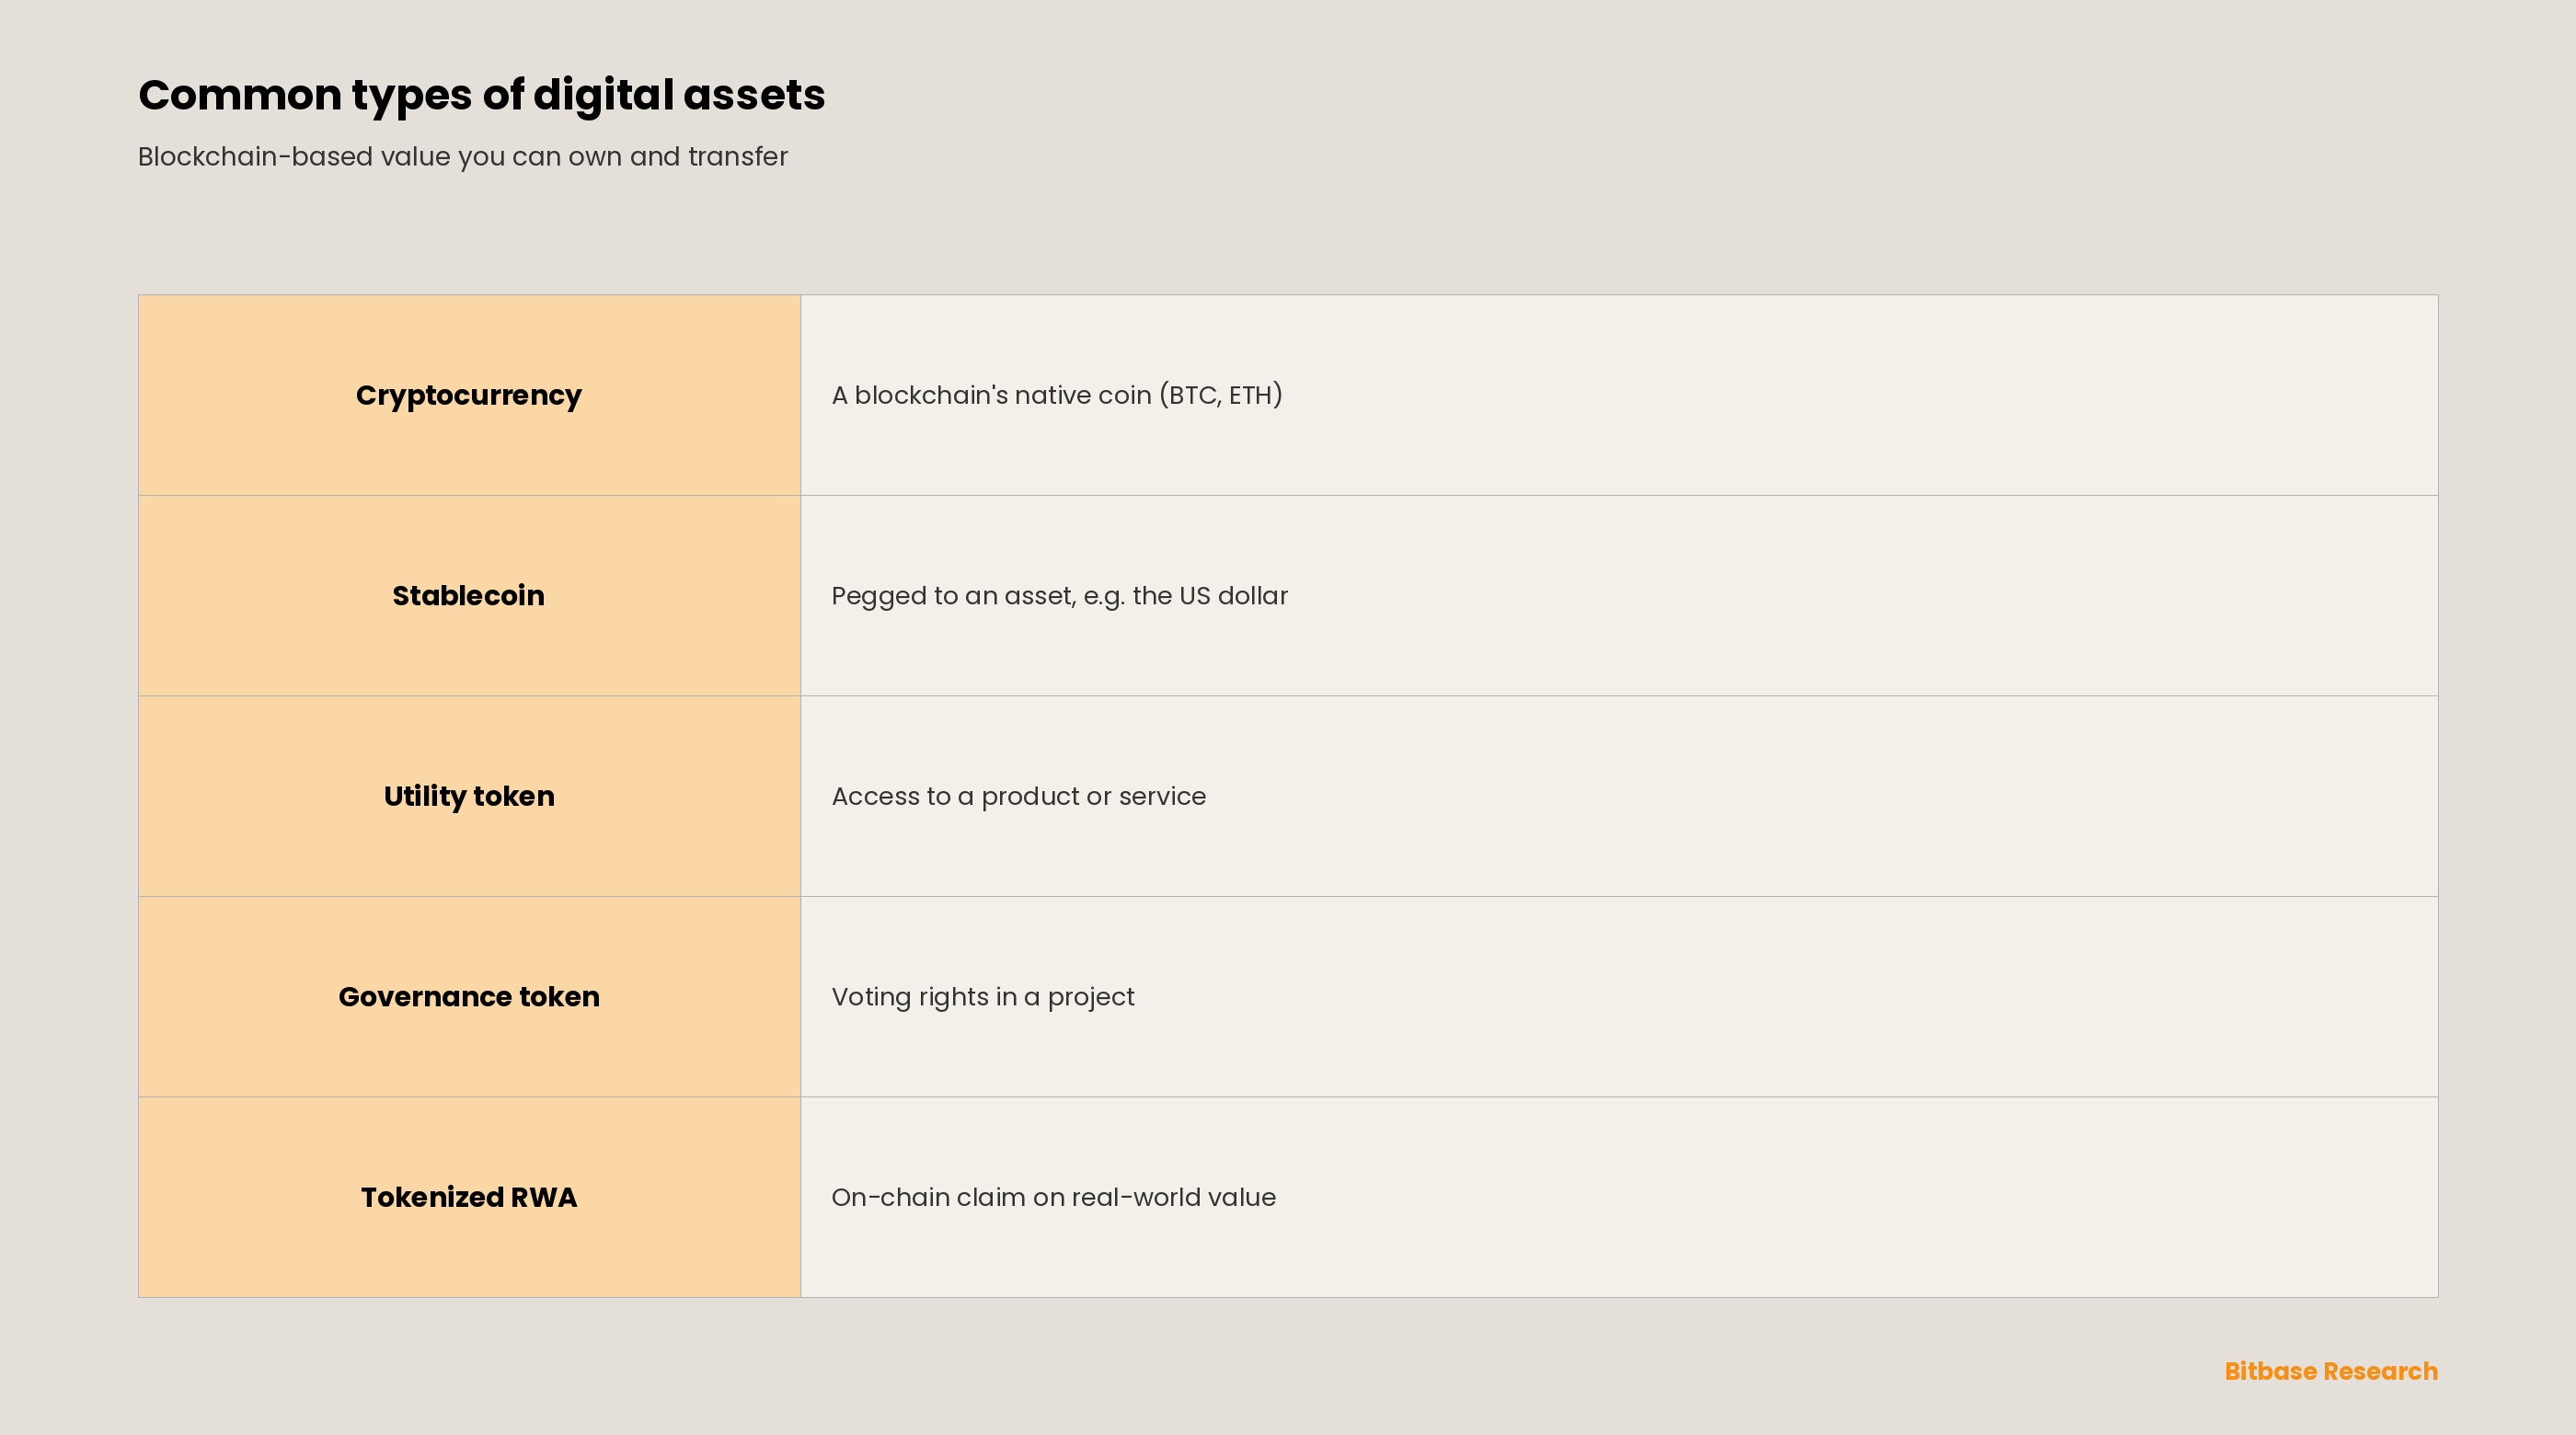Select the 'Cryptocurrency' table cell
Screen dimensions: 2576x1435
tap(469, 395)
